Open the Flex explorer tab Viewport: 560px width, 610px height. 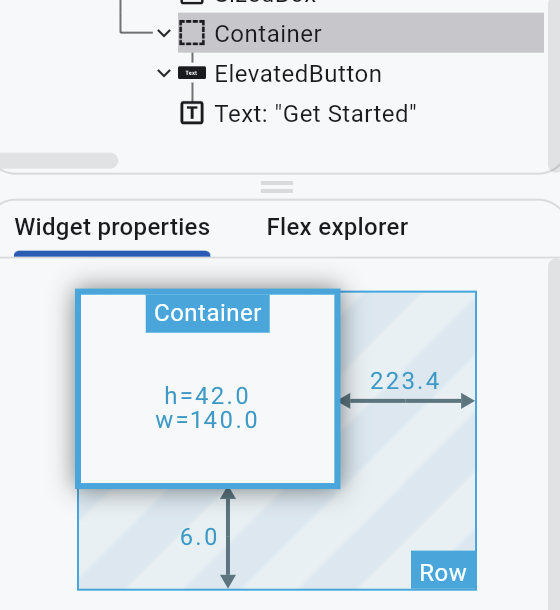[337, 227]
